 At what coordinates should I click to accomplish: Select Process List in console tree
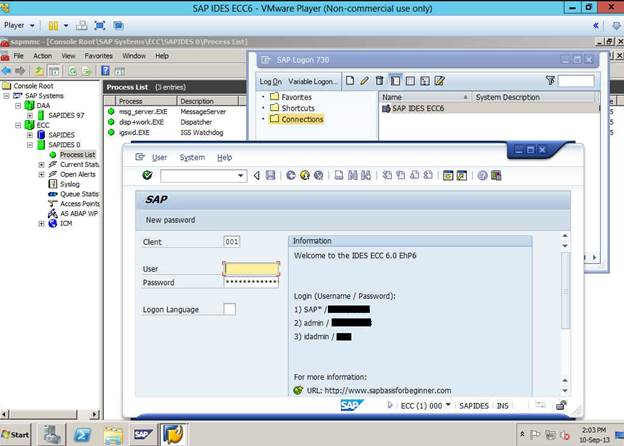point(78,154)
